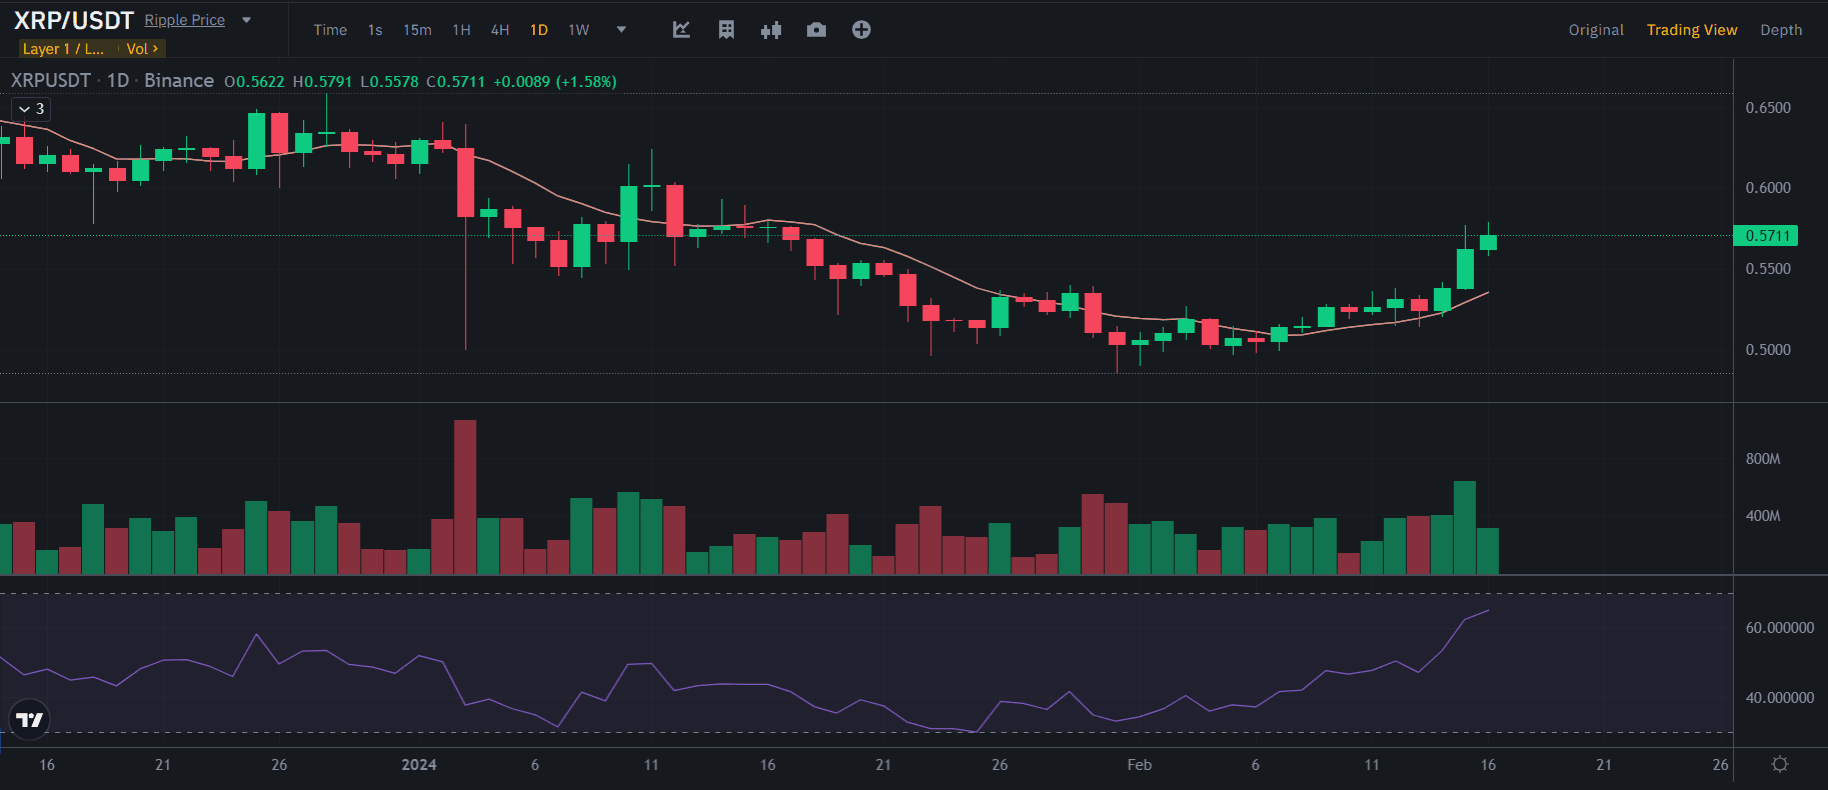Expand the XRP/USDT pair selector arrow
Screen dimensions: 1828x790
pos(247,20)
